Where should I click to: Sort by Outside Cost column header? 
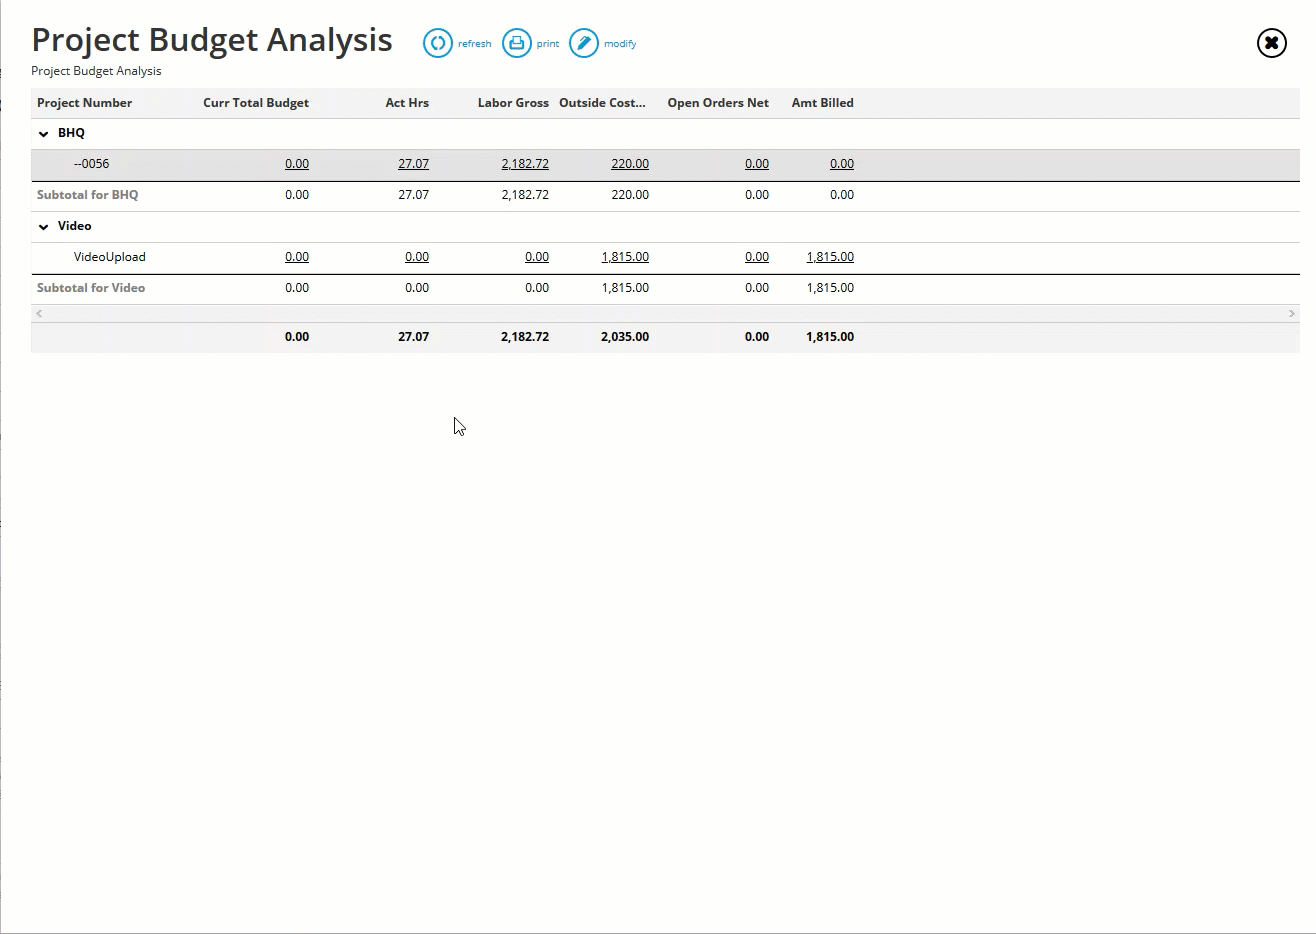pyautogui.click(x=602, y=103)
